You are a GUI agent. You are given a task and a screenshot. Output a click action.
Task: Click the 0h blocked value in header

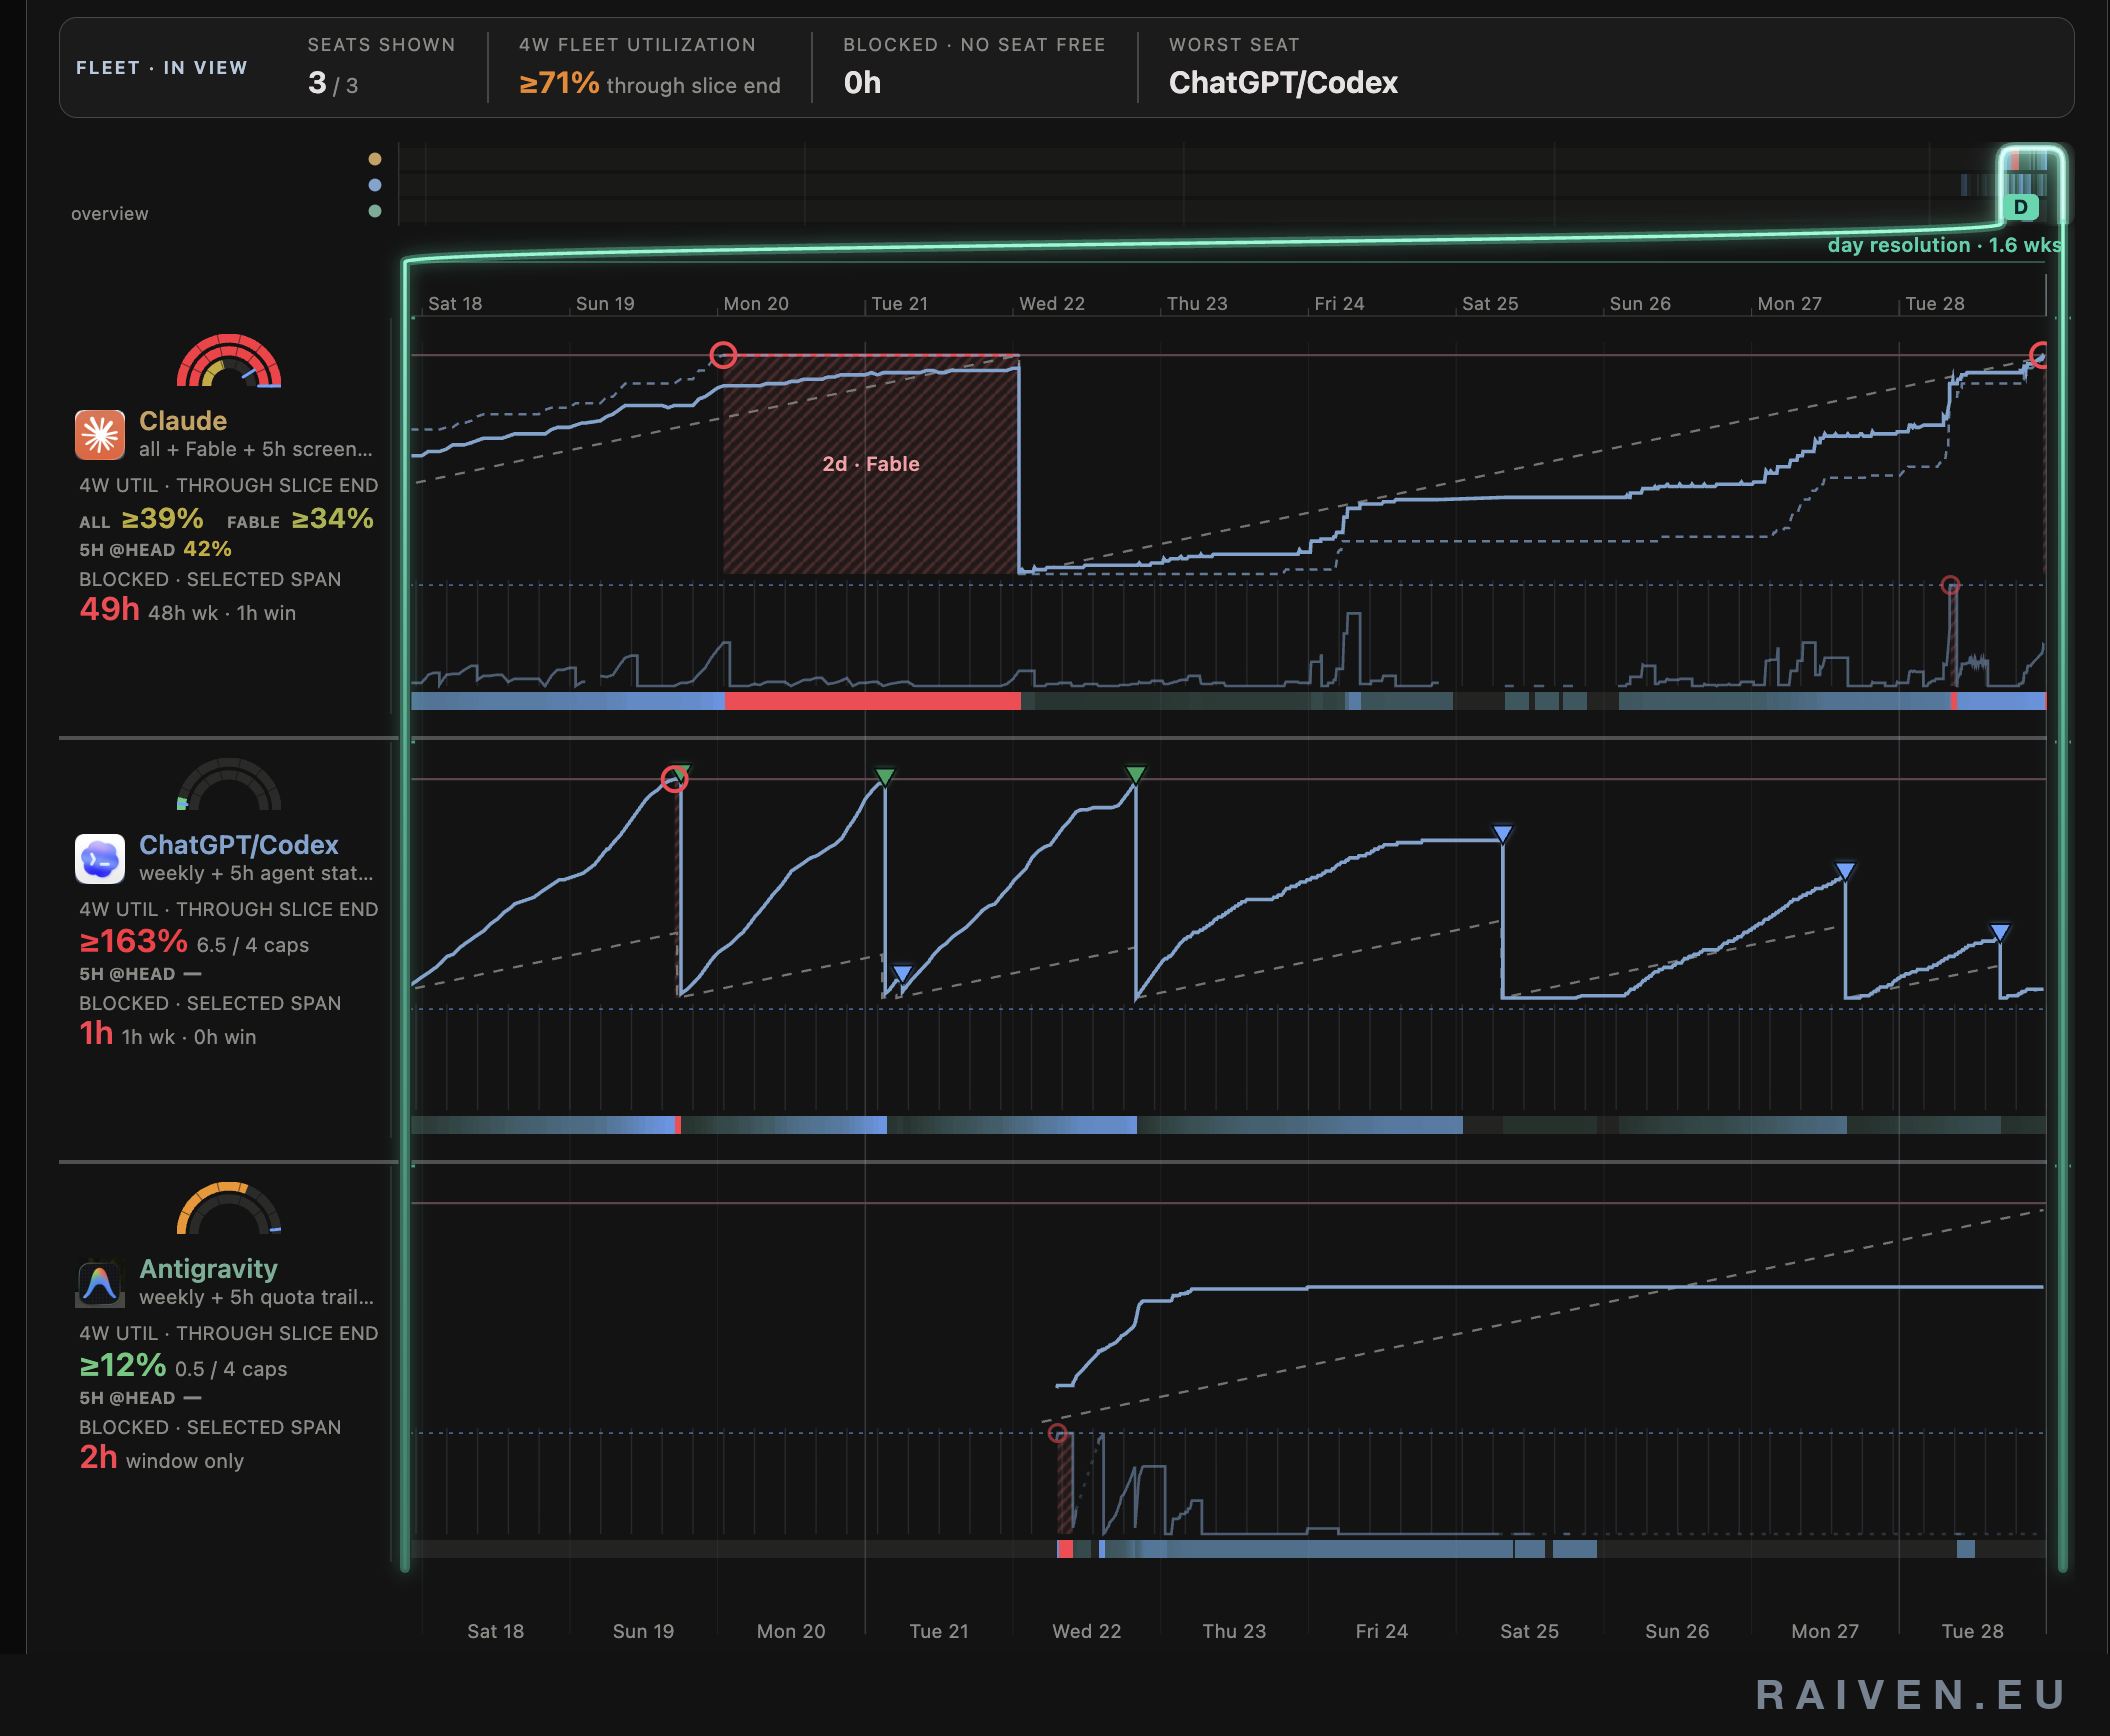pos(862,83)
